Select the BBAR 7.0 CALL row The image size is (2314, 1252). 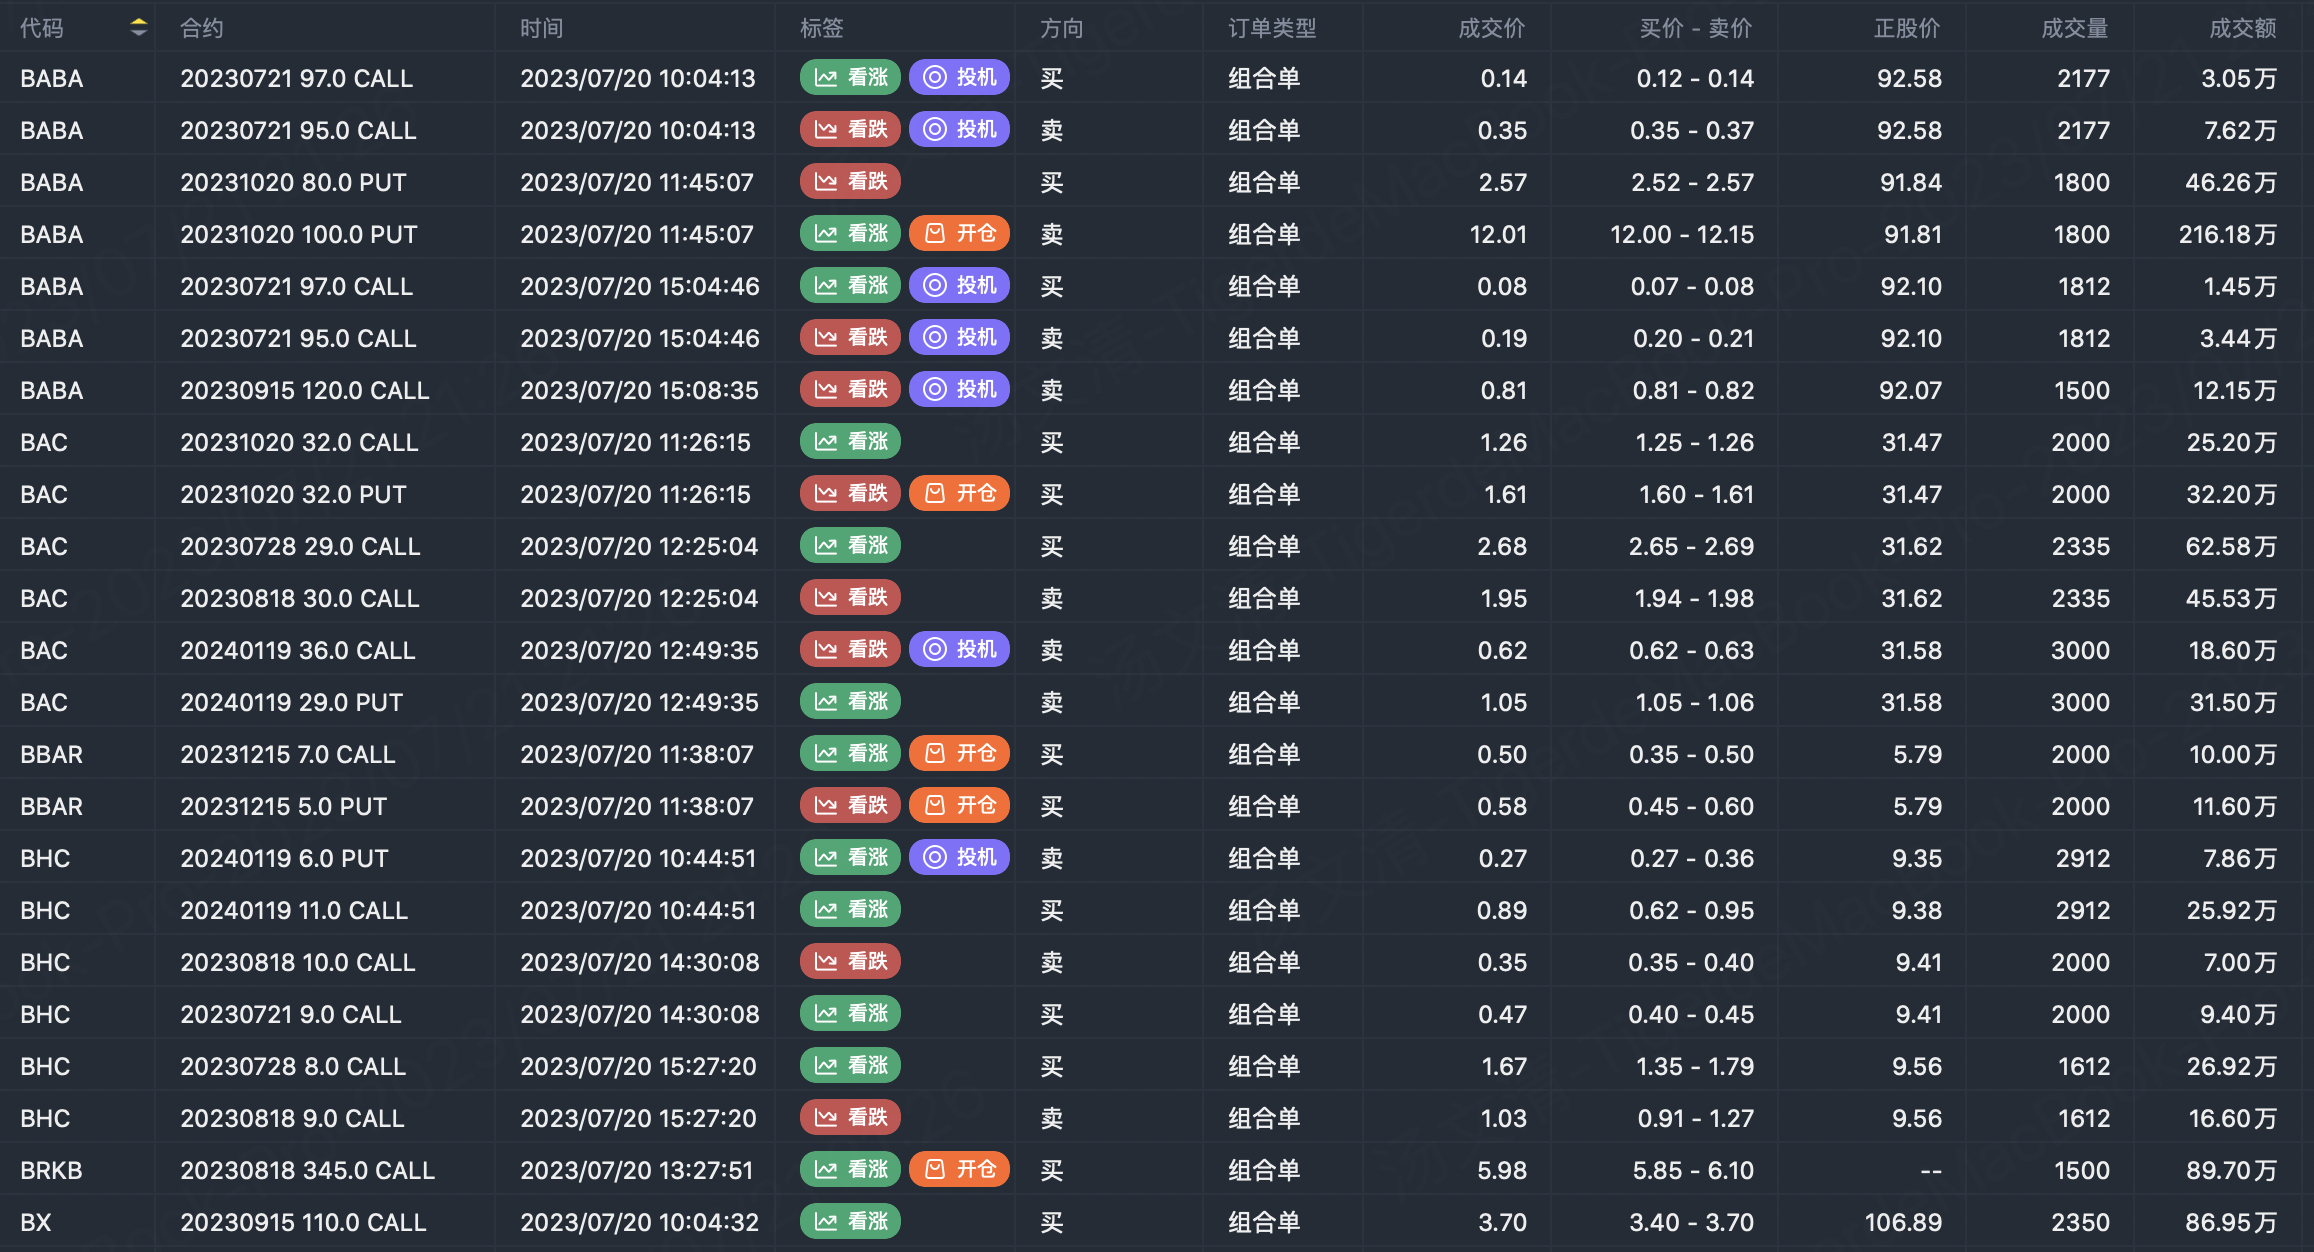tap(287, 754)
